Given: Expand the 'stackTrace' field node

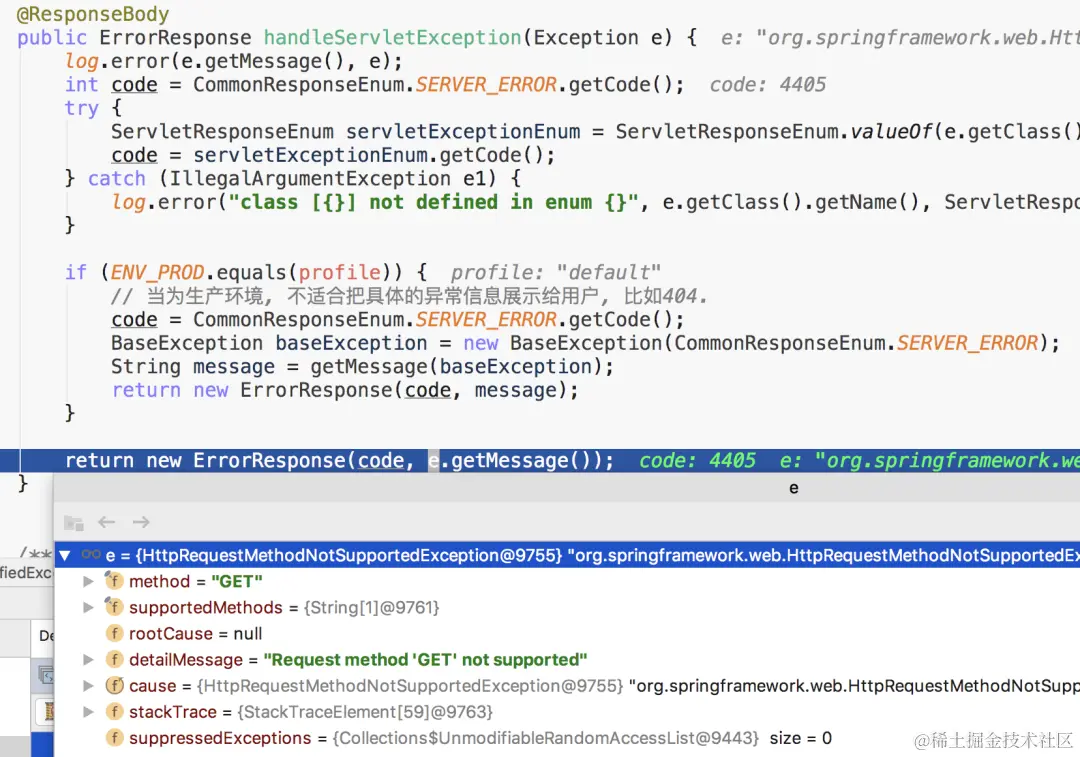Looking at the screenshot, I should pos(87,712).
